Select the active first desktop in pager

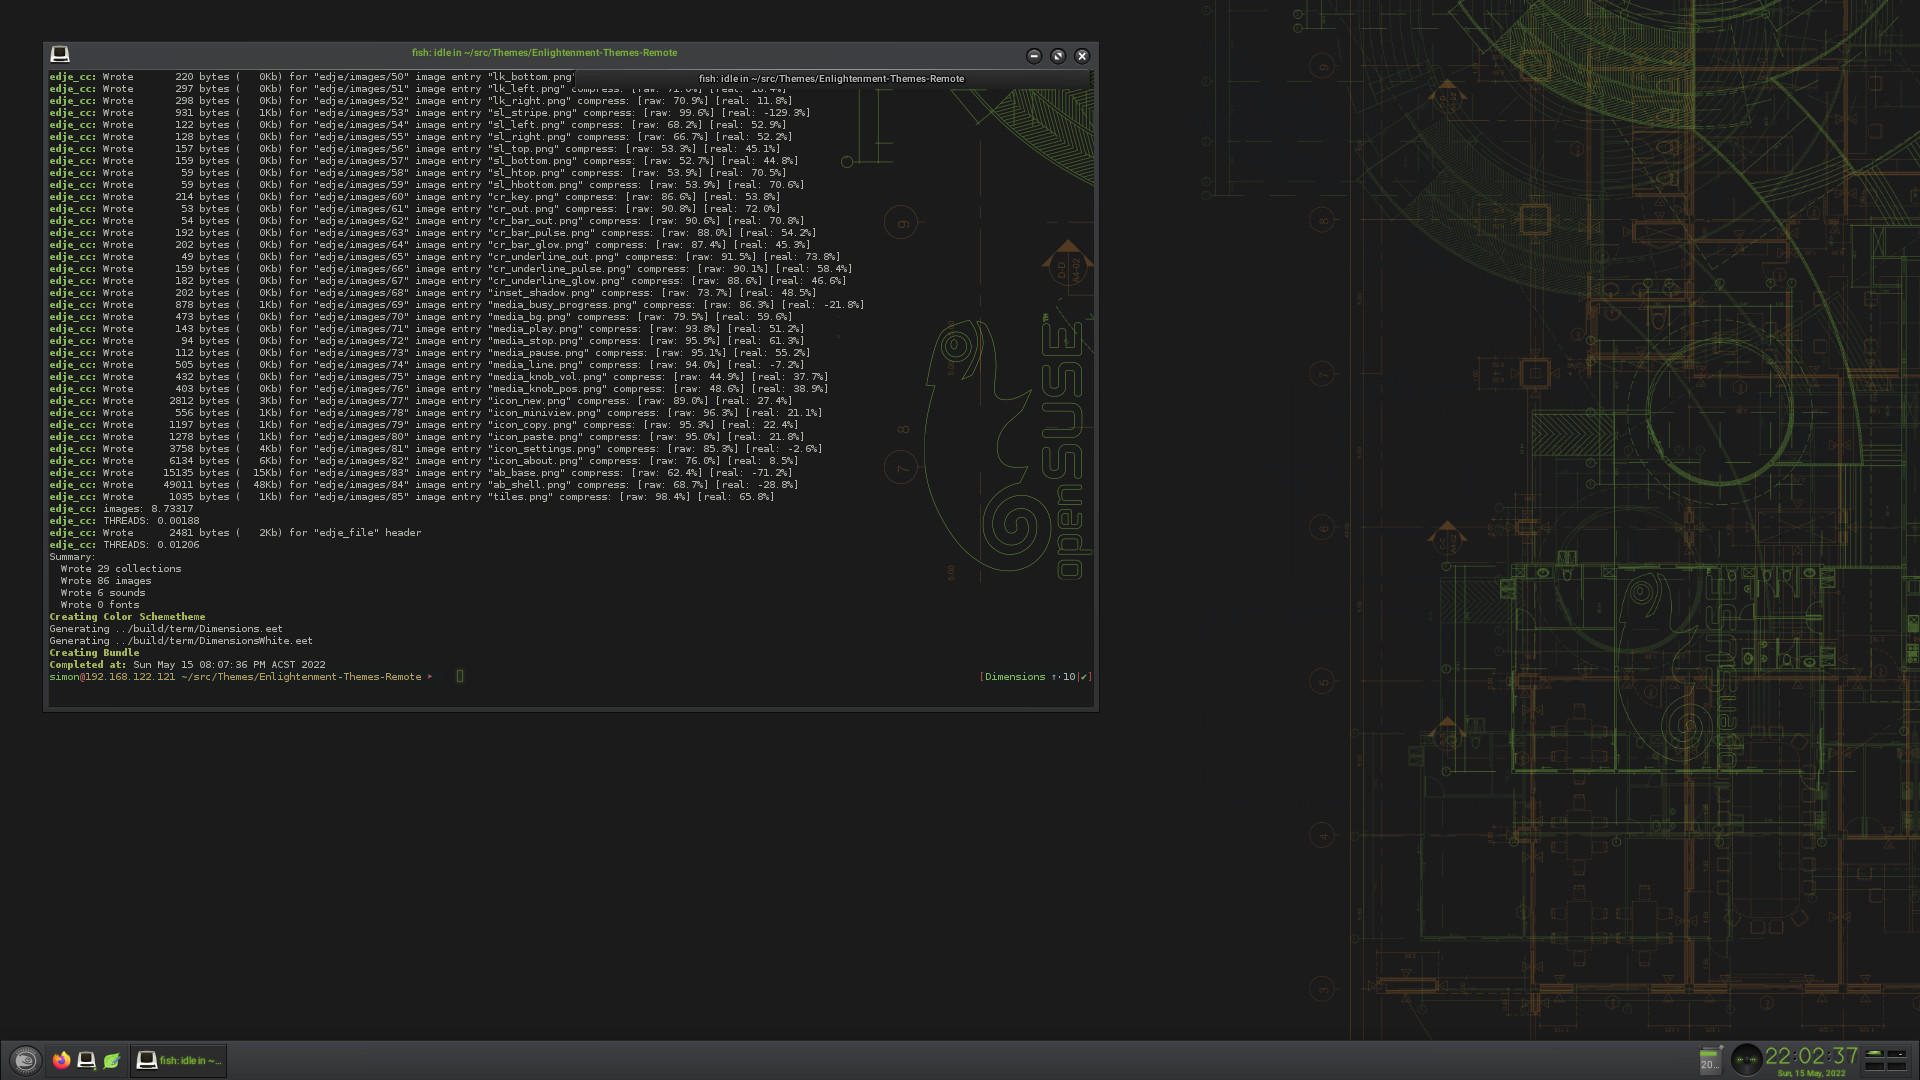(1875, 1054)
